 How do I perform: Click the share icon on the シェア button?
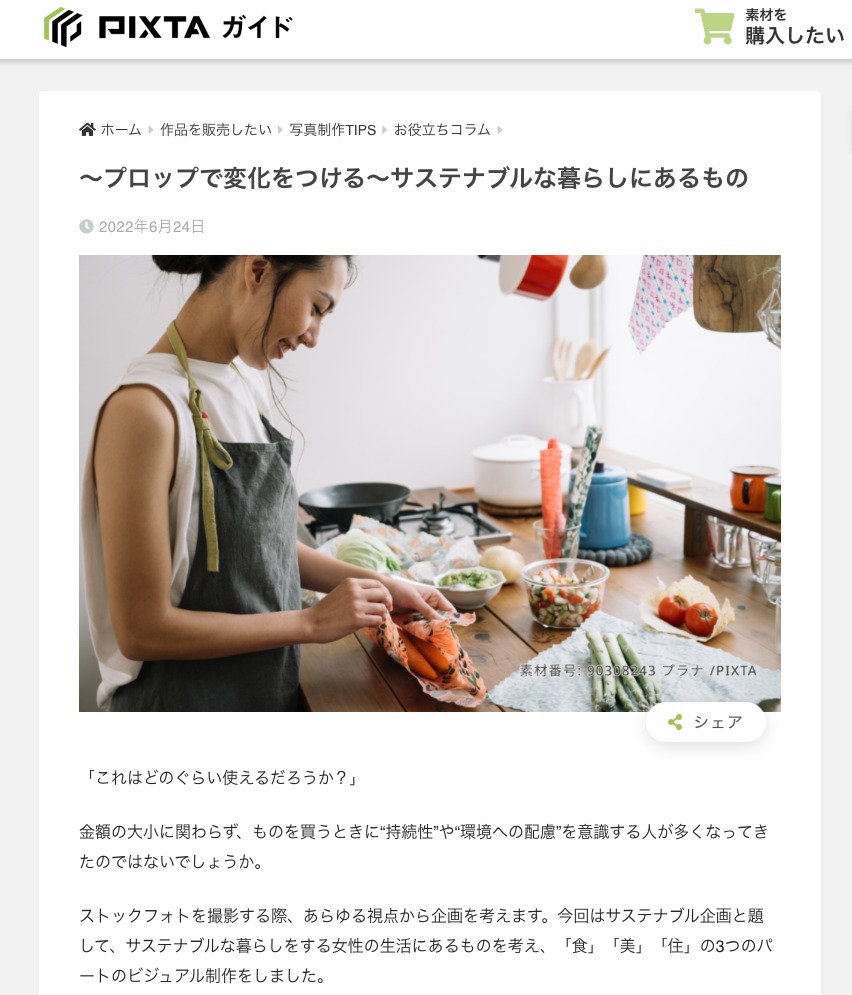[675, 722]
